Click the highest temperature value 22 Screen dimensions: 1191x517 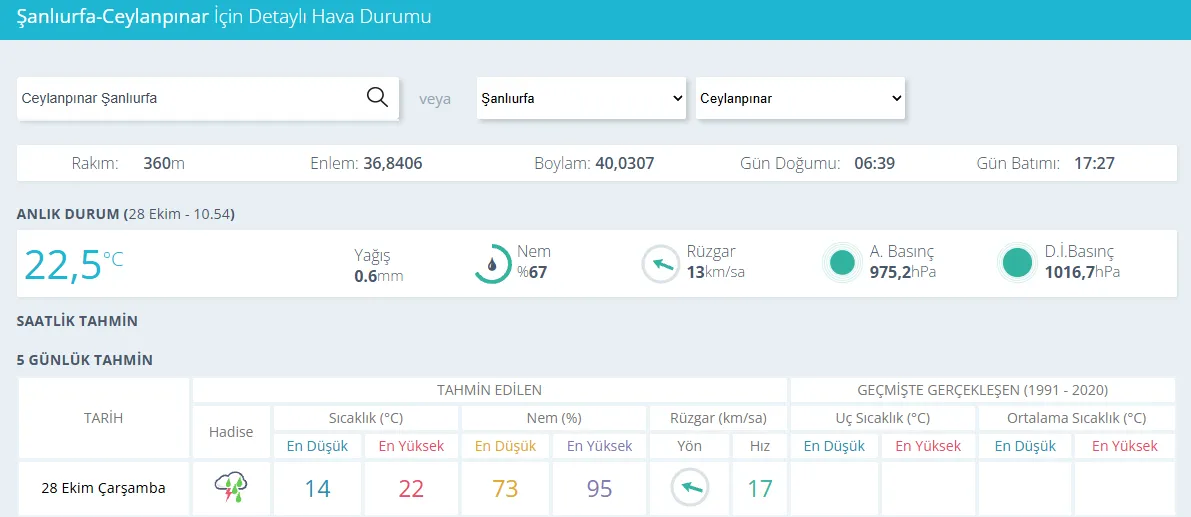click(411, 488)
